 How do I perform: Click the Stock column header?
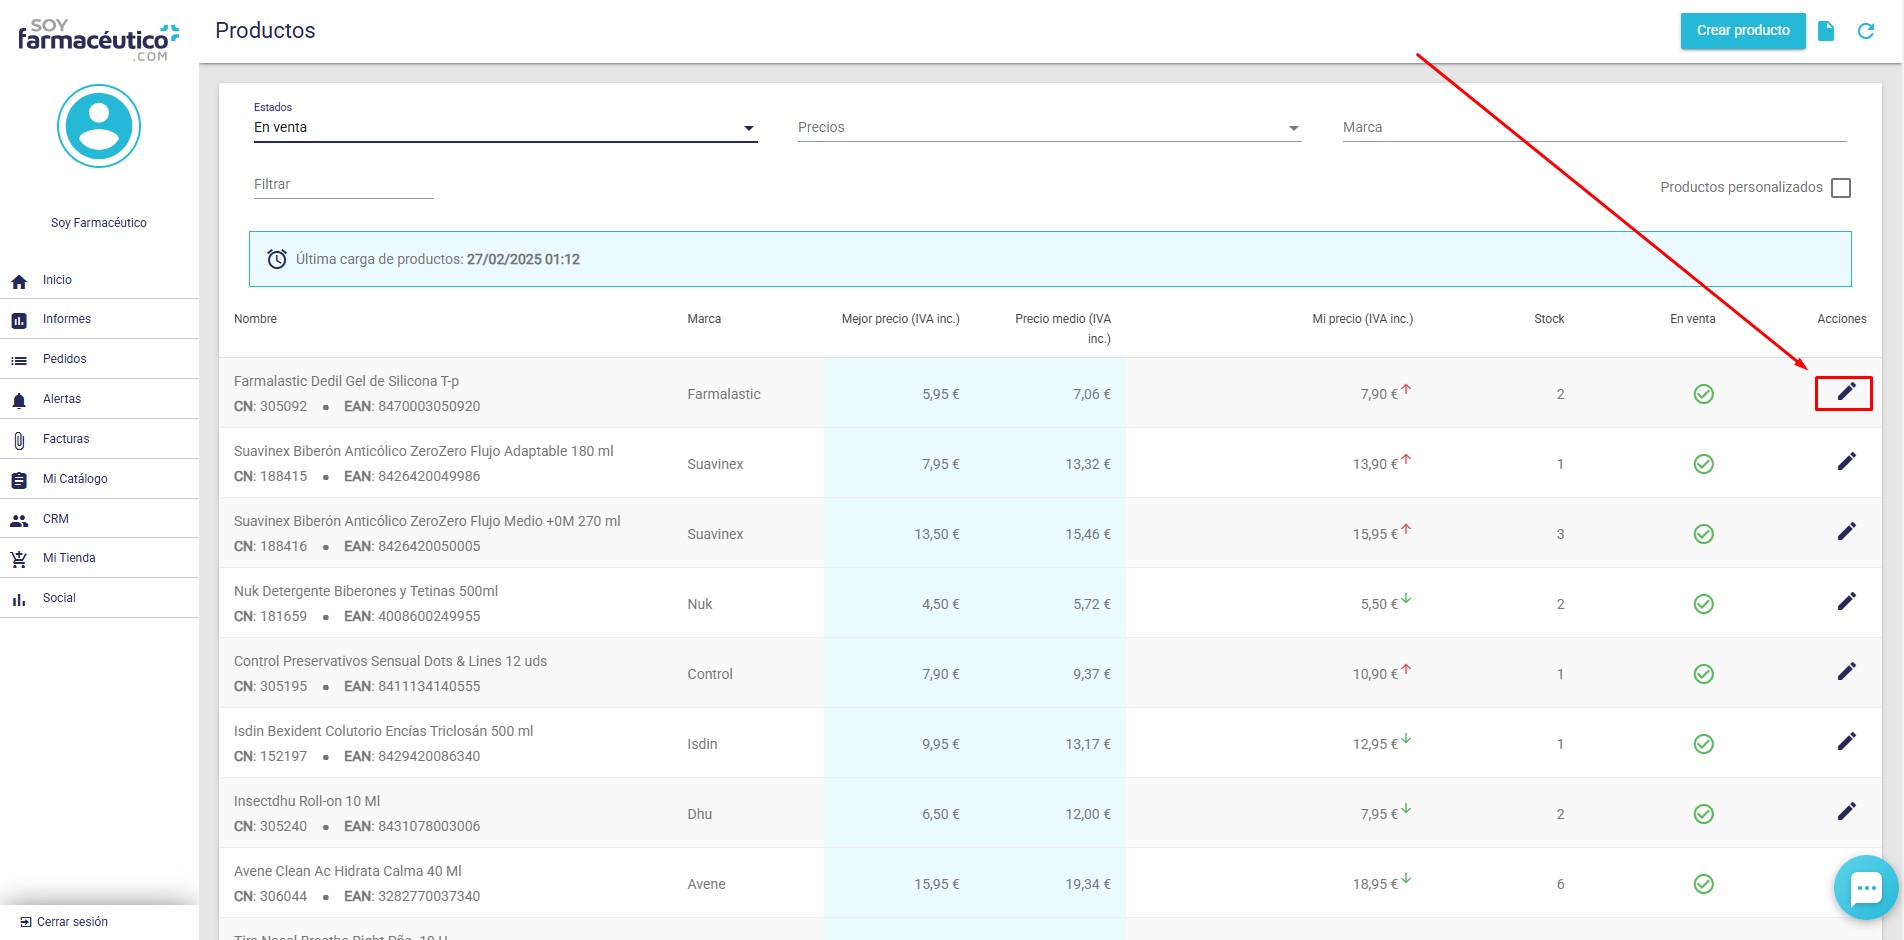click(1549, 319)
